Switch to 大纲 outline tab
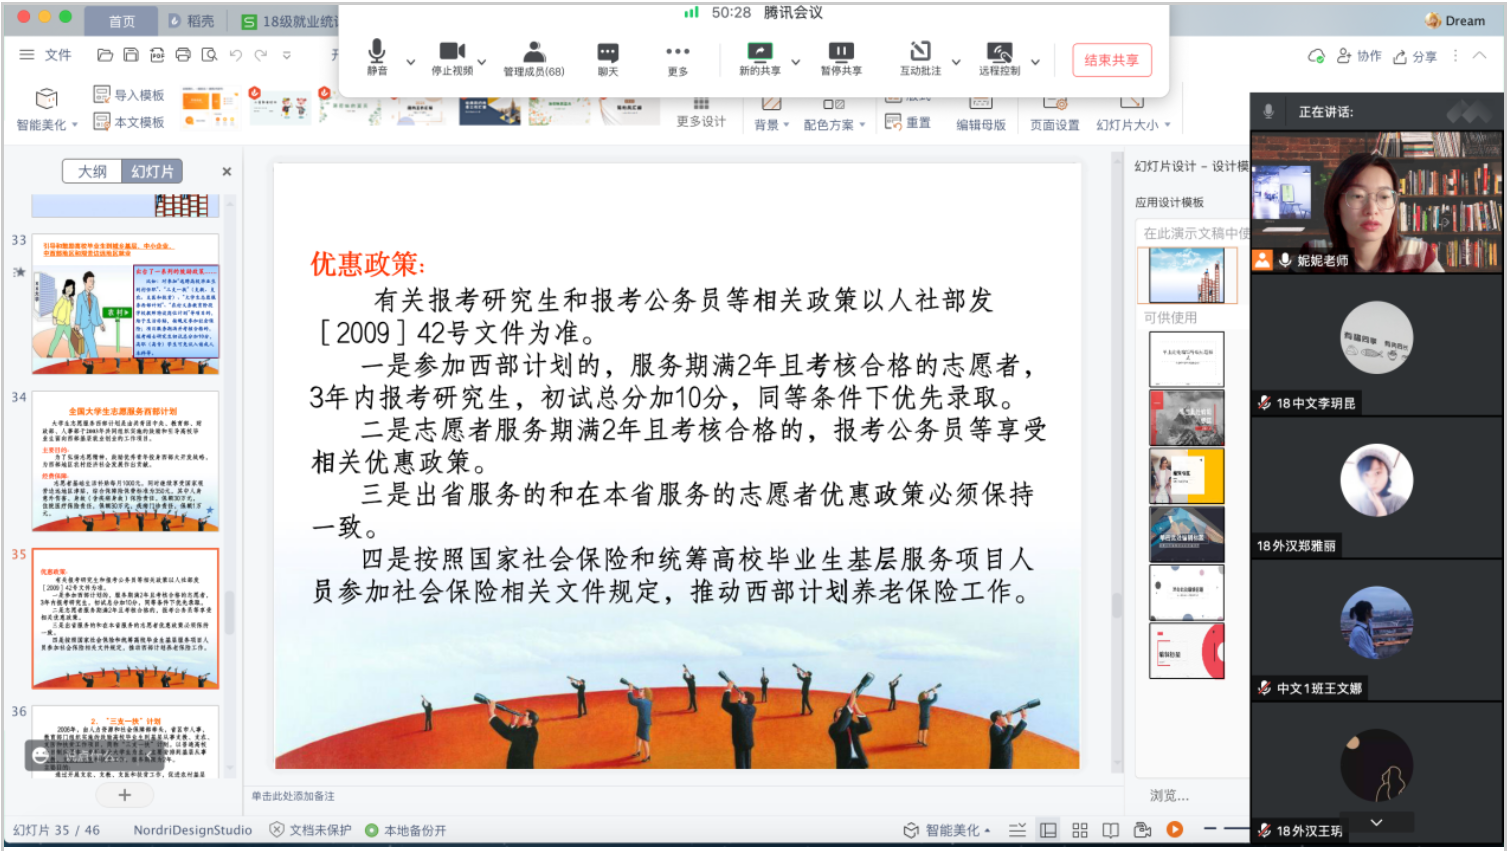Screen dimensions: 1508x851 pyautogui.click(x=92, y=171)
